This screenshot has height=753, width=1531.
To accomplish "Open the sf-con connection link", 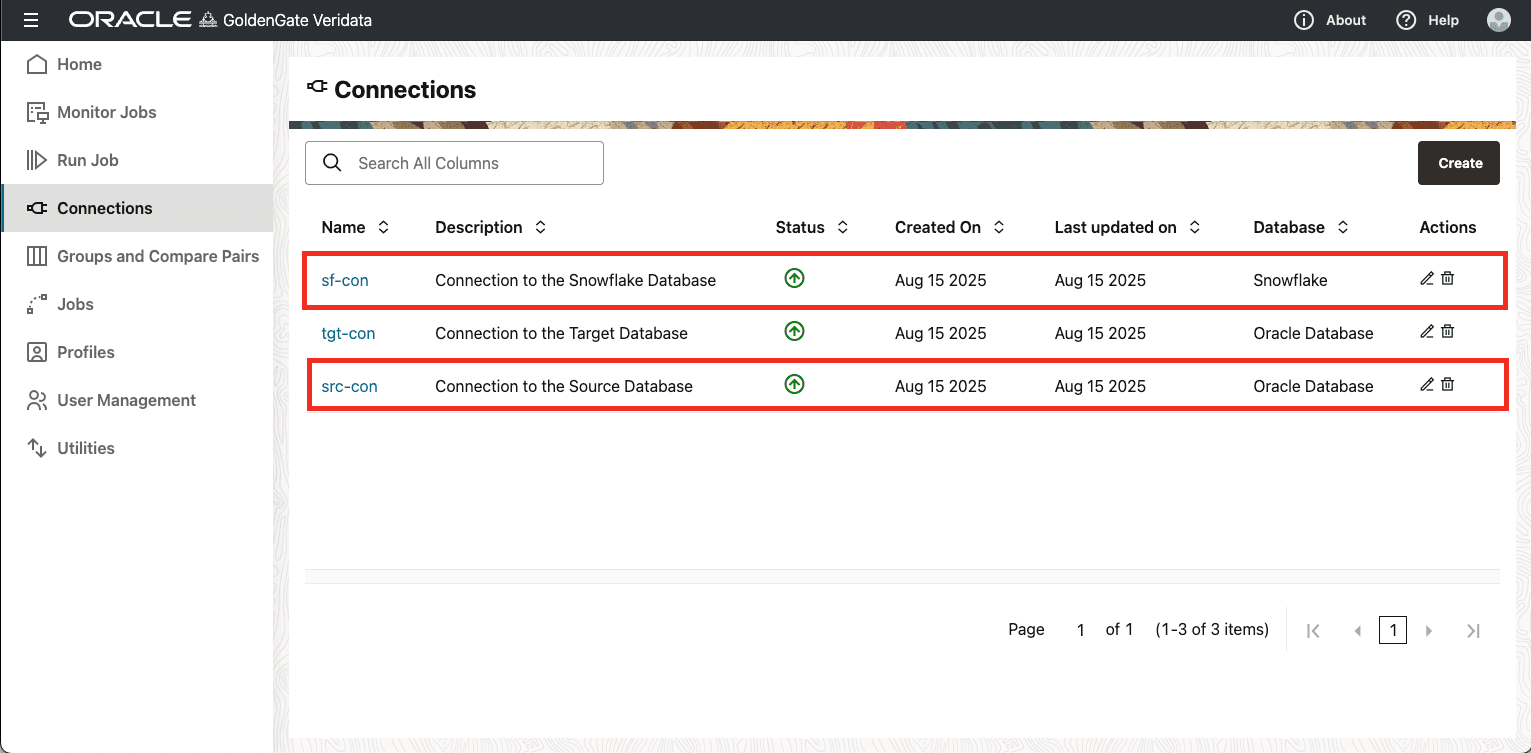I will click(345, 280).
